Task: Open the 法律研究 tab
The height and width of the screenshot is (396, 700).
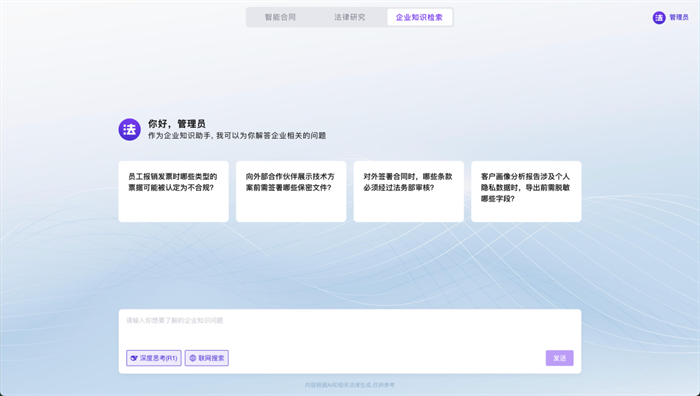Action: click(350, 17)
